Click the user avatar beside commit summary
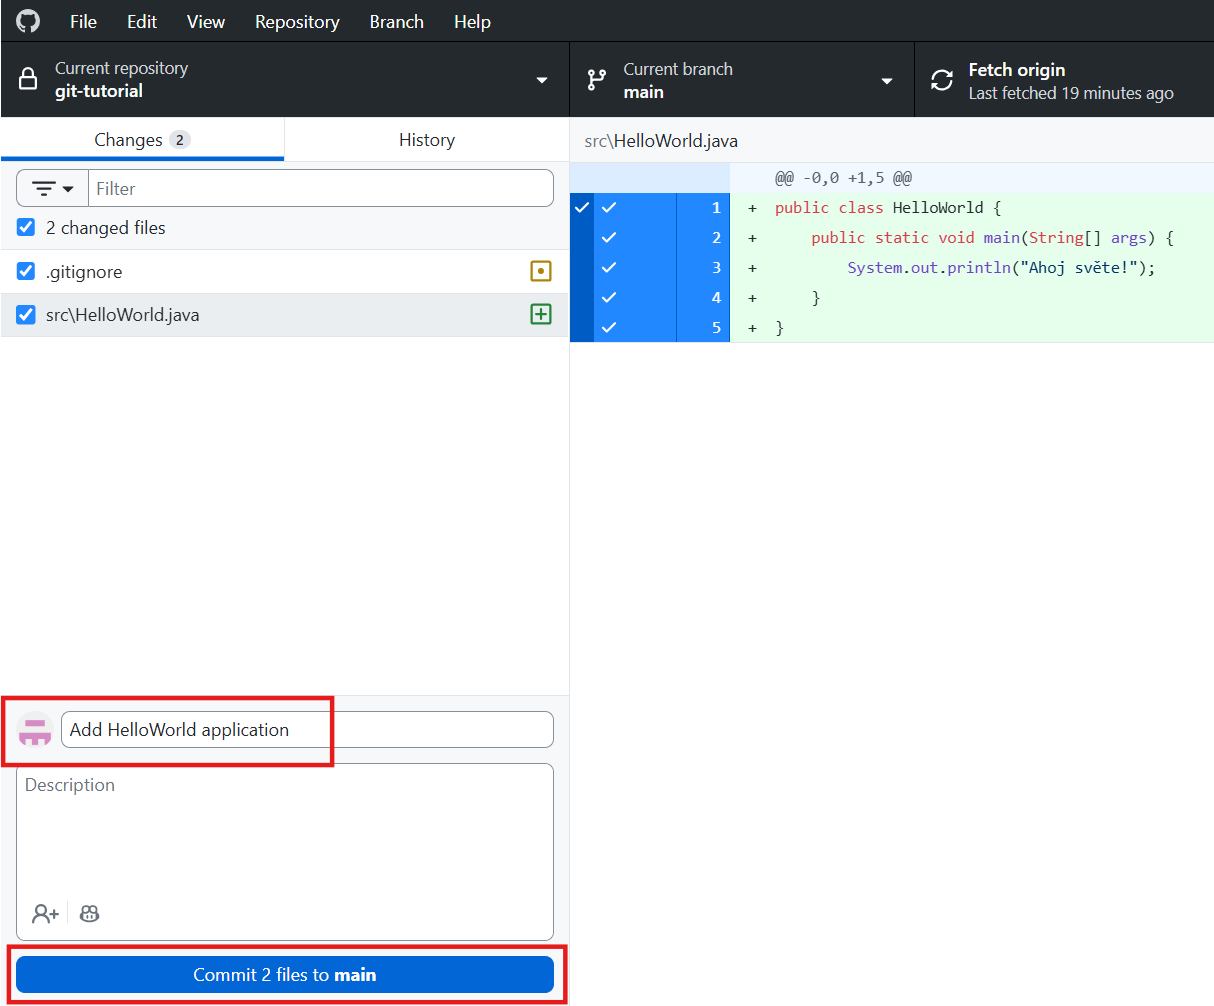Image resolution: width=1214 pixels, height=1006 pixels. click(x=35, y=730)
